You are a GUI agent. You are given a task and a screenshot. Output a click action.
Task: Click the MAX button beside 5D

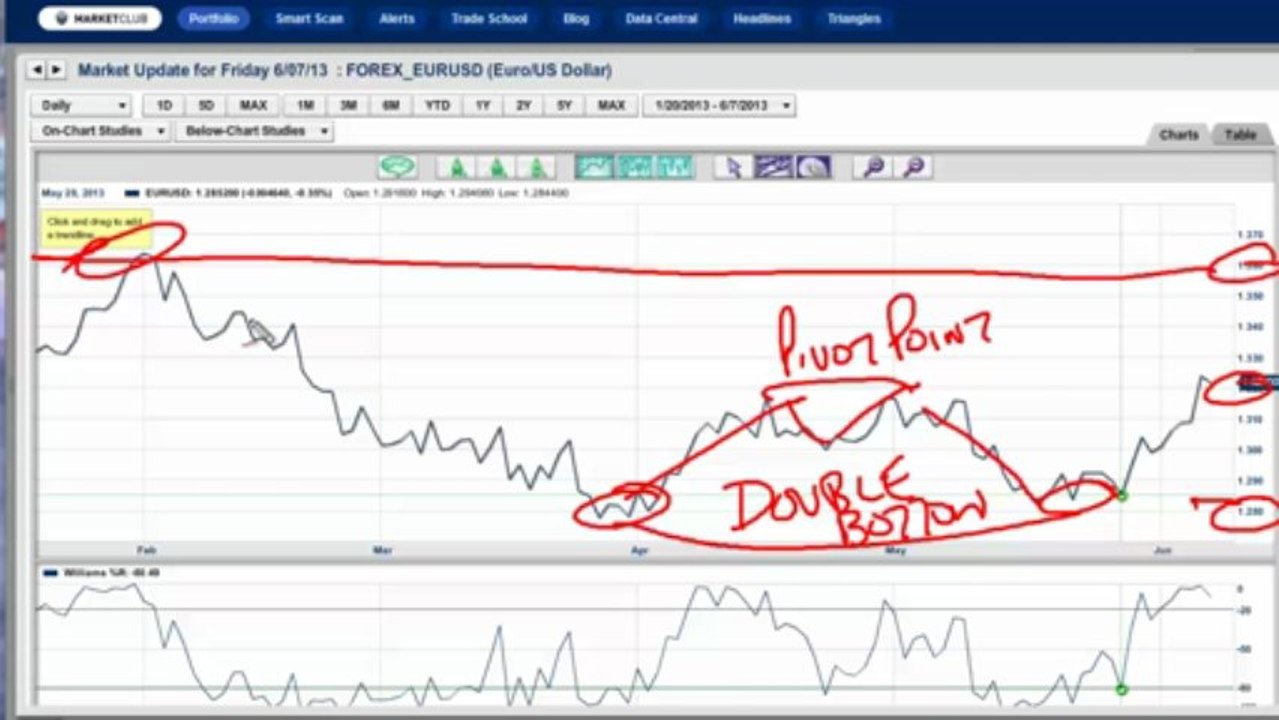pos(253,105)
